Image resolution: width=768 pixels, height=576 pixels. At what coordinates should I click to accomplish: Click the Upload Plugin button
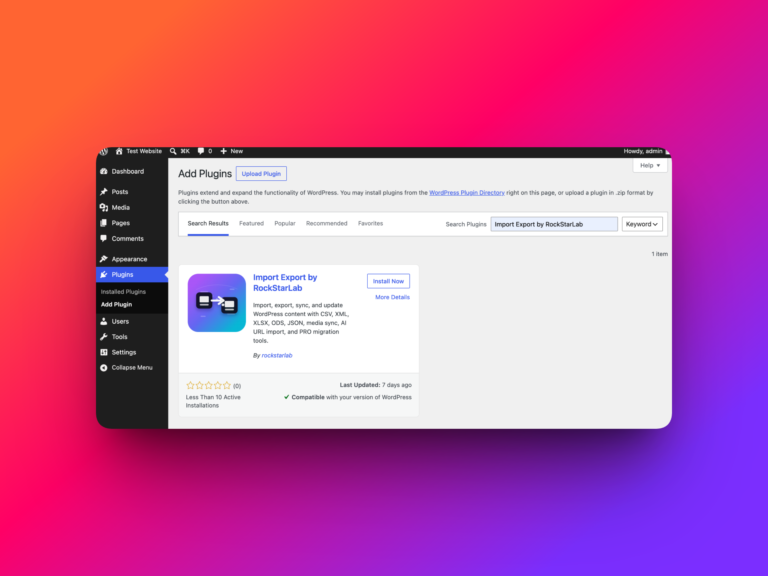[x=261, y=174]
